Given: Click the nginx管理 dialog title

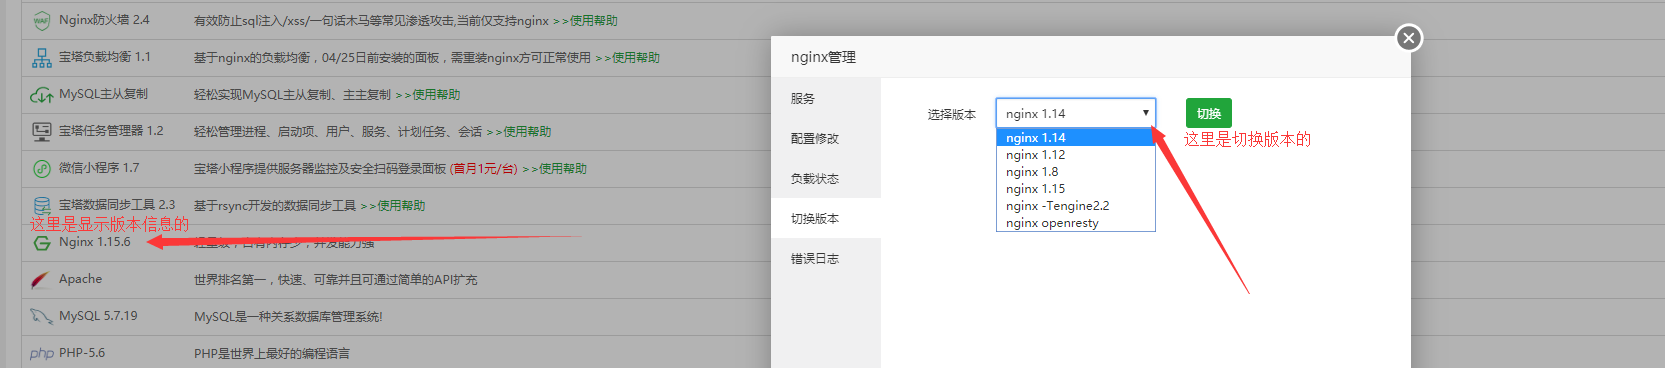Looking at the screenshot, I should point(823,57).
